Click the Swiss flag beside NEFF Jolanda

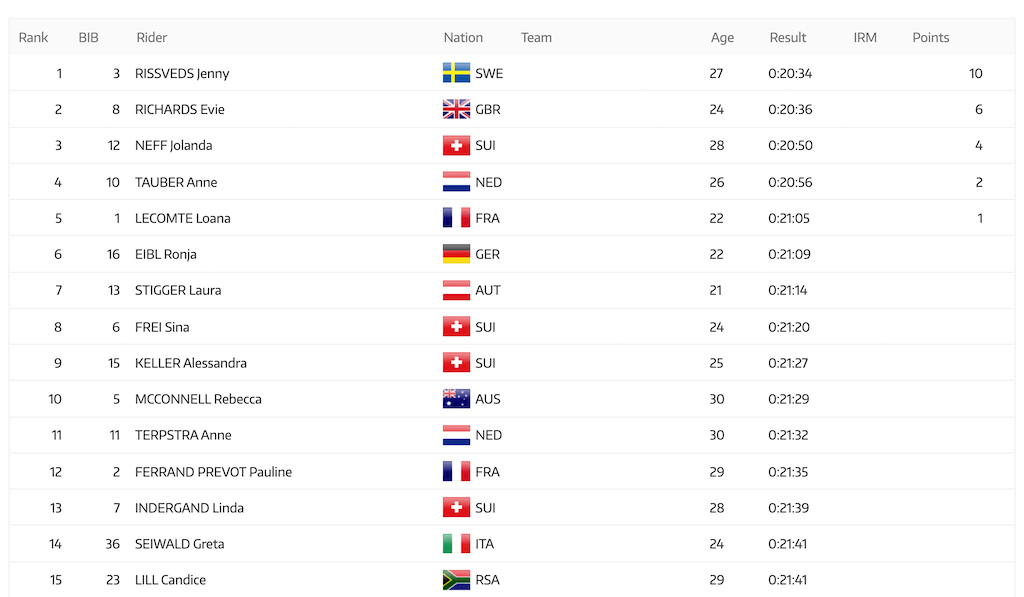tap(456, 145)
